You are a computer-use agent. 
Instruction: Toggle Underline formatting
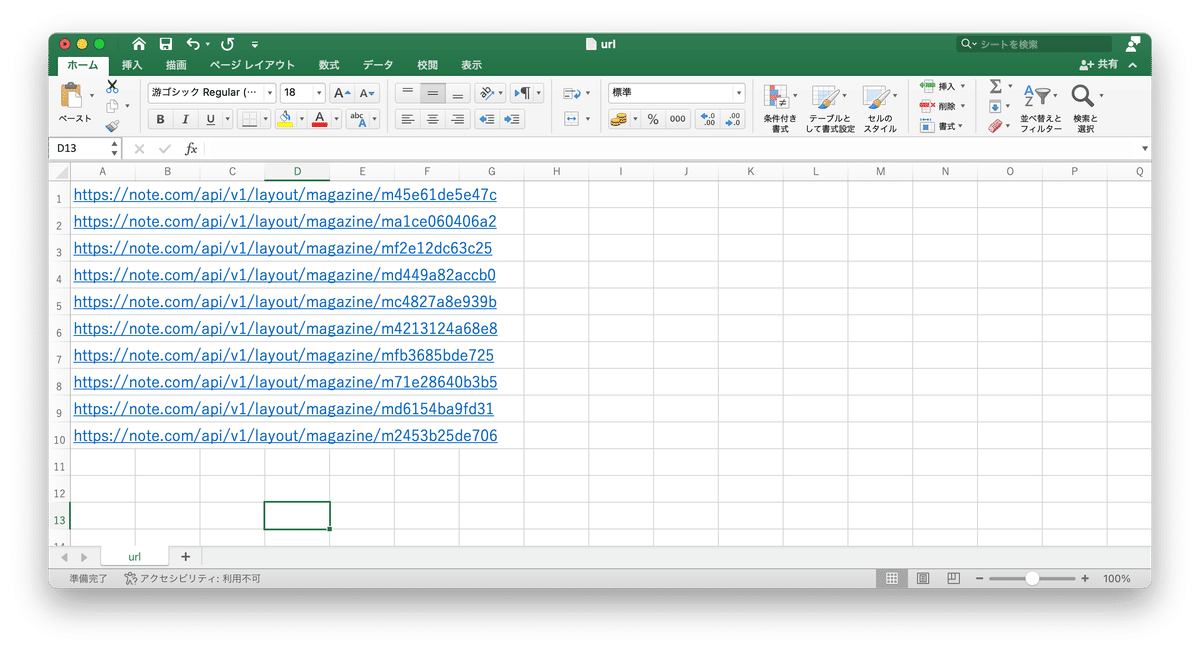coord(210,119)
